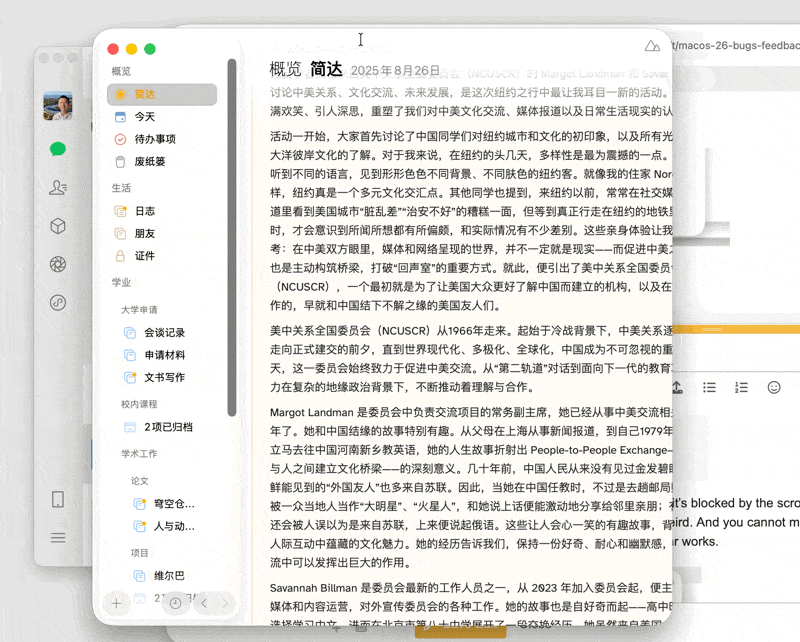Click the add (+) button at sidebar bottom
Viewport: 800px width, 642px height.
point(117,603)
